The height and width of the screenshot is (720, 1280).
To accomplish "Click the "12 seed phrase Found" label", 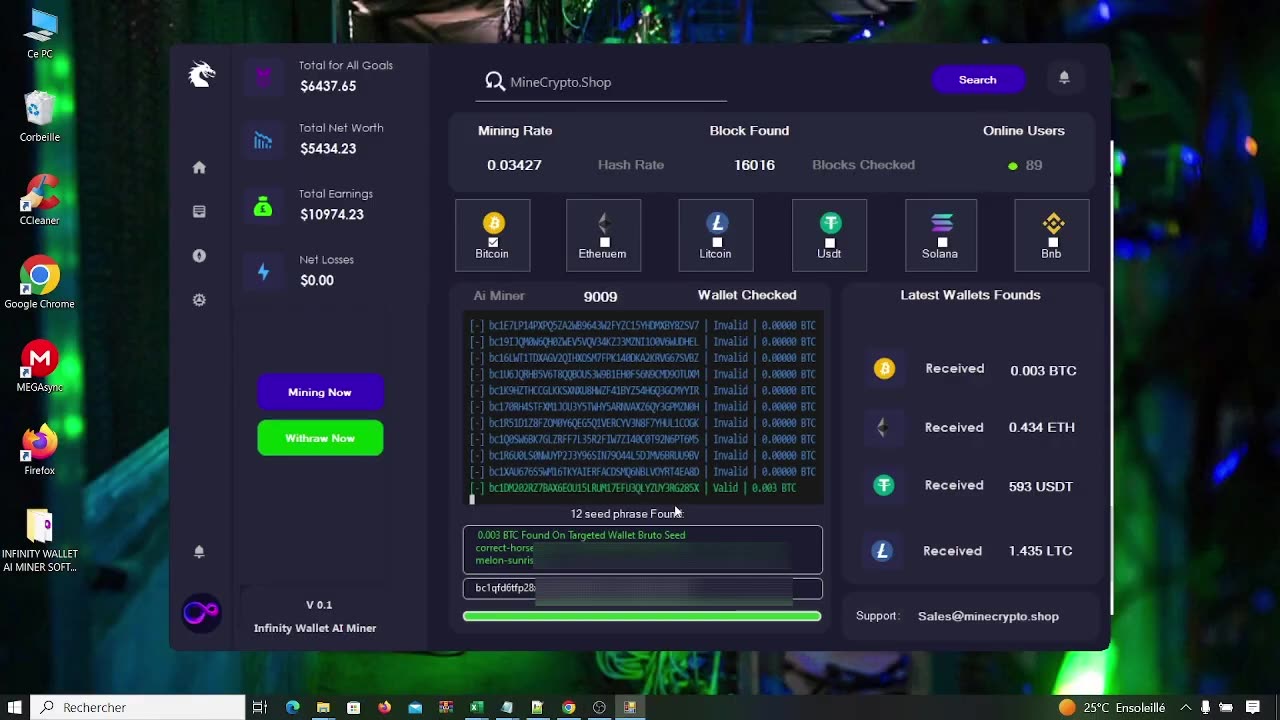I will [x=626, y=514].
